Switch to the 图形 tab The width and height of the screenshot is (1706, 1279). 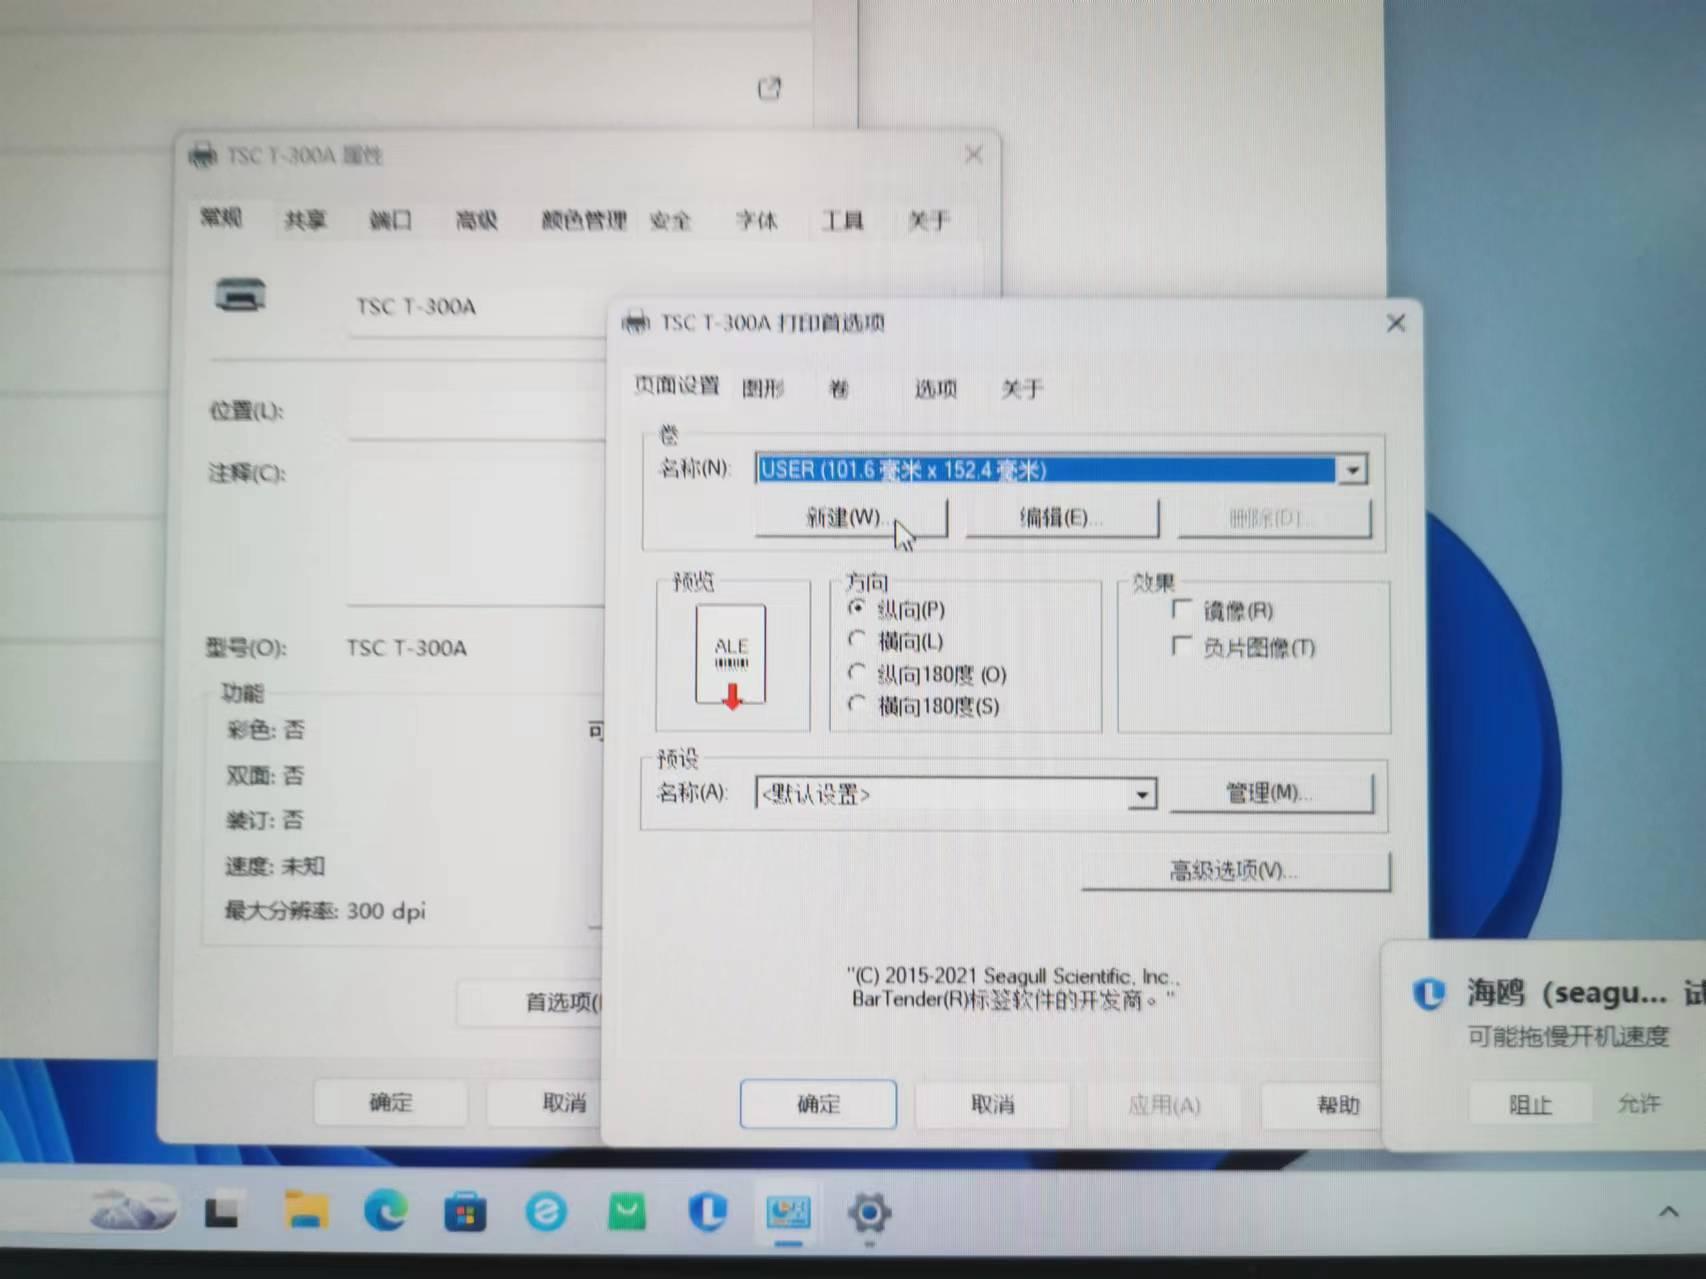tap(763, 388)
